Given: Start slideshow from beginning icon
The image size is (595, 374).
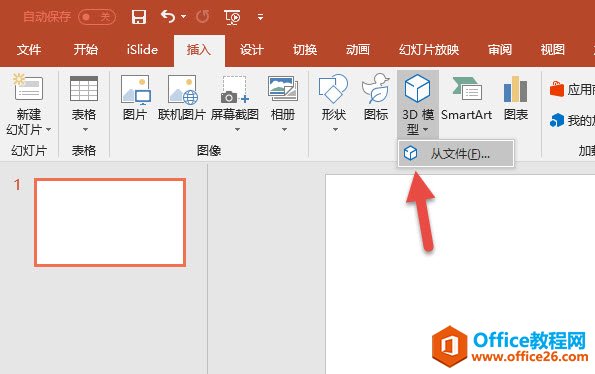Looking at the screenshot, I should [x=232, y=17].
